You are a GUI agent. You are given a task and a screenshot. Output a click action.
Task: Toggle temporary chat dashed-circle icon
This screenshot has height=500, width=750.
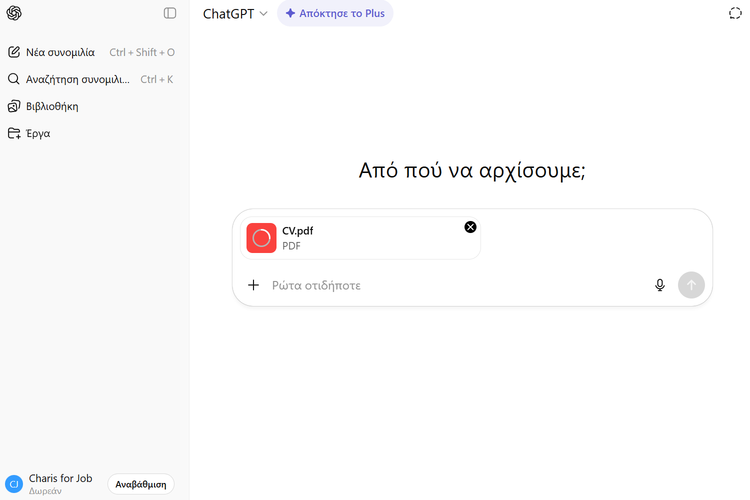(735, 14)
